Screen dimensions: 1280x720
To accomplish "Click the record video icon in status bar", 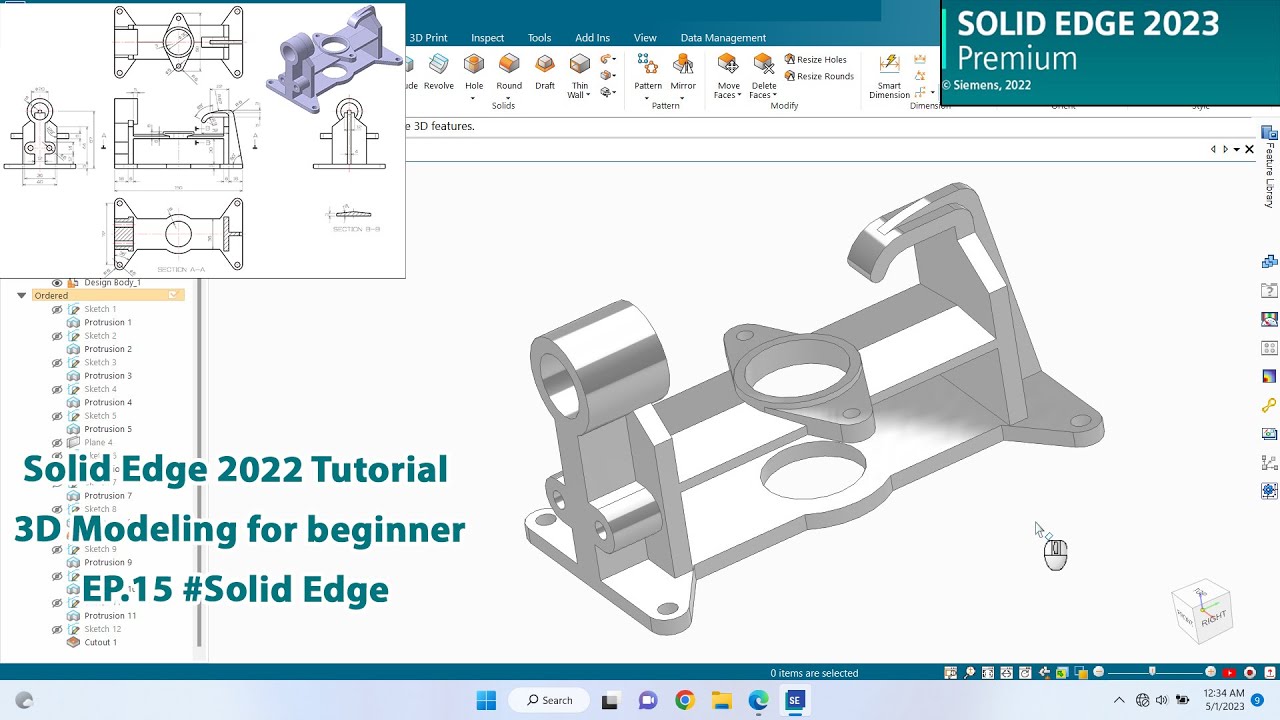I will [1249, 673].
